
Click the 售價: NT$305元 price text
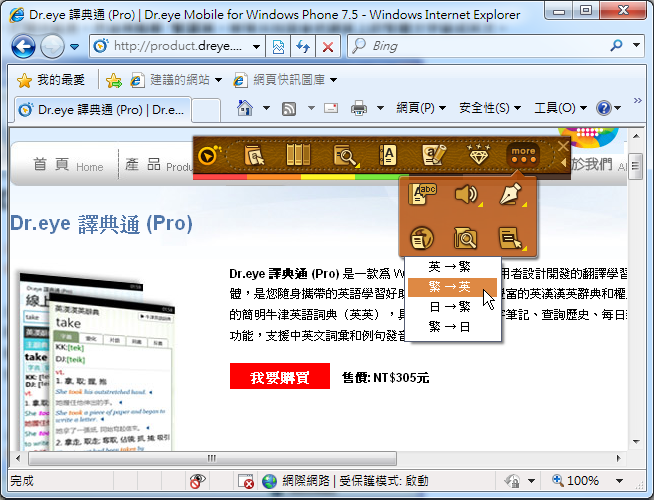(x=385, y=377)
